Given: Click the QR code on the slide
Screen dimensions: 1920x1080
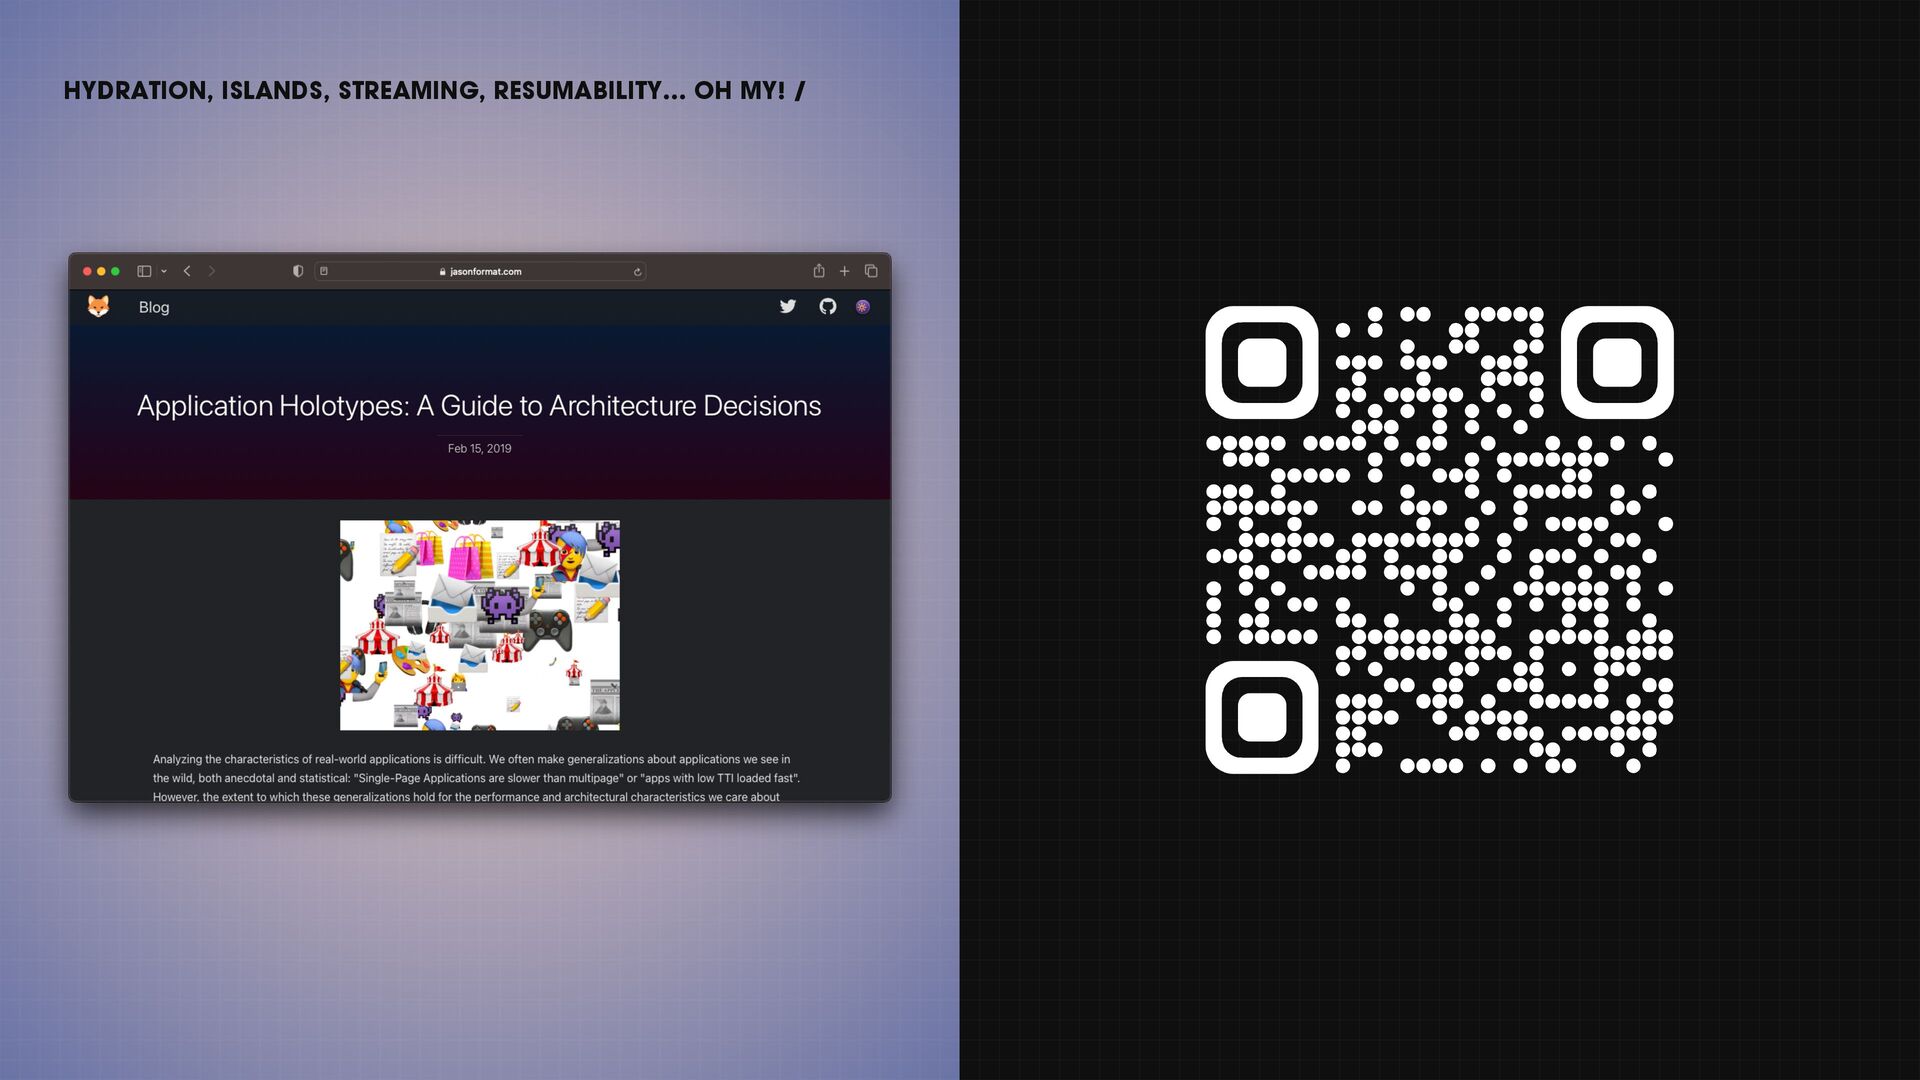Looking at the screenshot, I should pos(1439,540).
